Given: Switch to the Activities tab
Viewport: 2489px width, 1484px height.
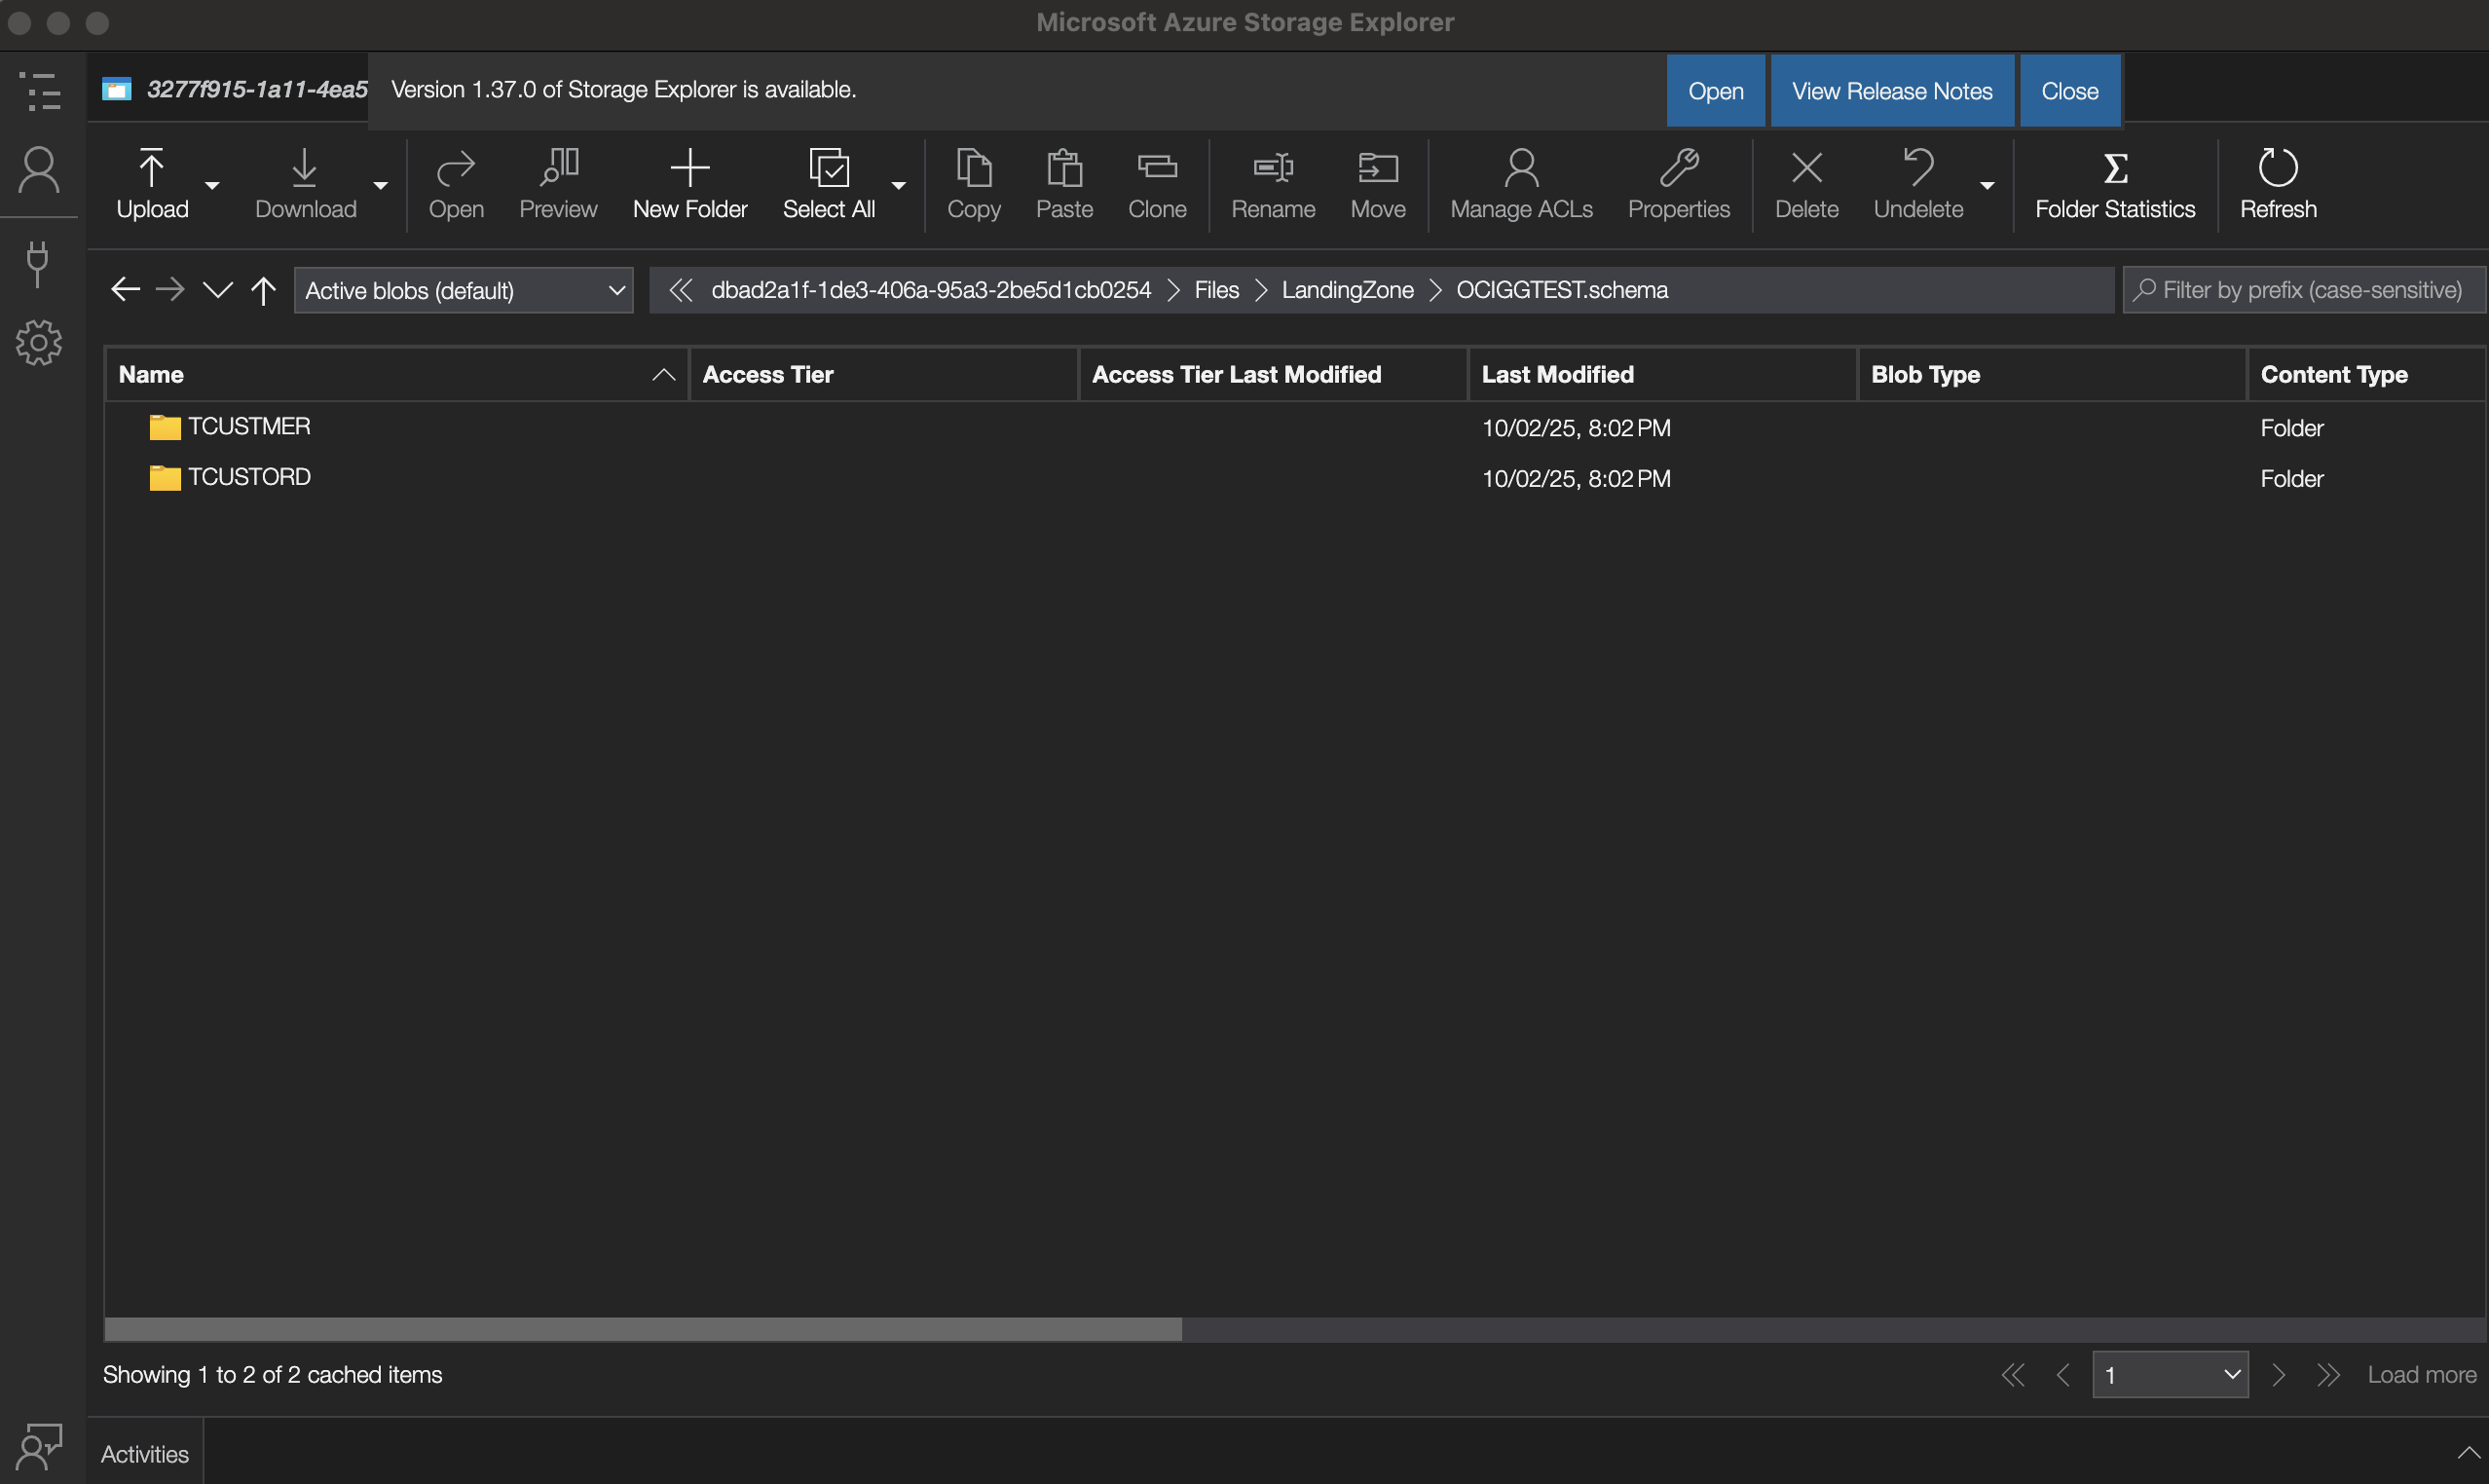Looking at the screenshot, I should (144, 1453).
